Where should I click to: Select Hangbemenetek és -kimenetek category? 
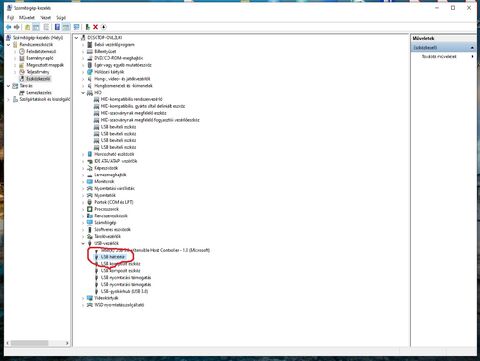tap(123, 86)
